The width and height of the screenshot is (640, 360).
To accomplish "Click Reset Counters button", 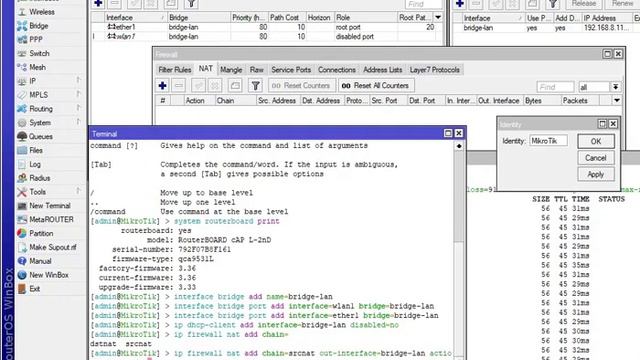I will (301, 86).
